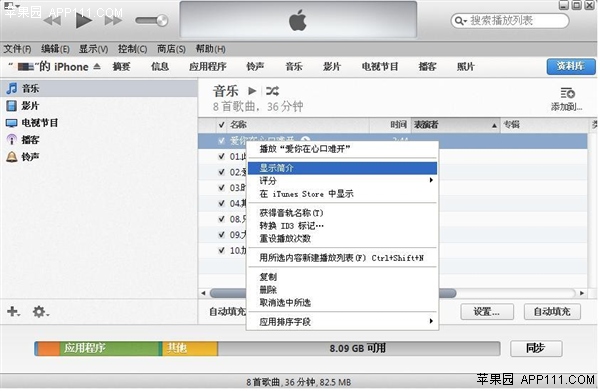Uncheck the song starting with 08

click(221, 219)
